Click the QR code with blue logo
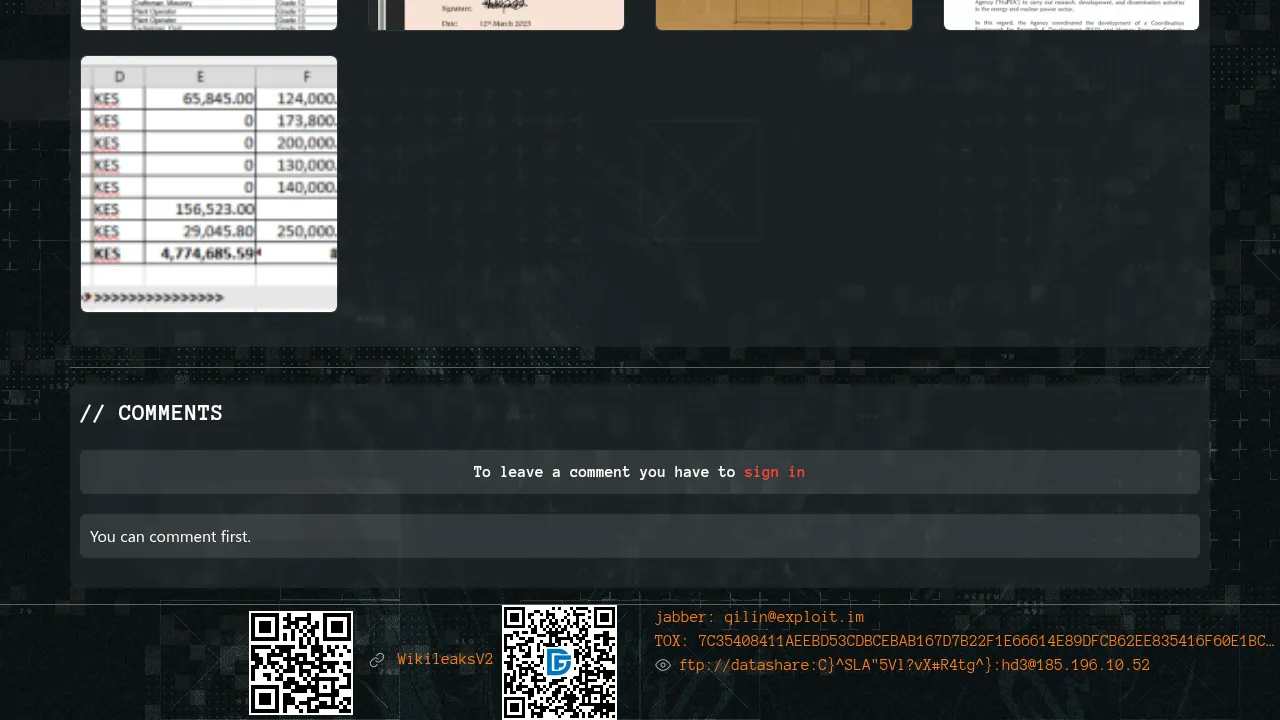The width and height of the screenshot is (1280, 720). (559, 663)
